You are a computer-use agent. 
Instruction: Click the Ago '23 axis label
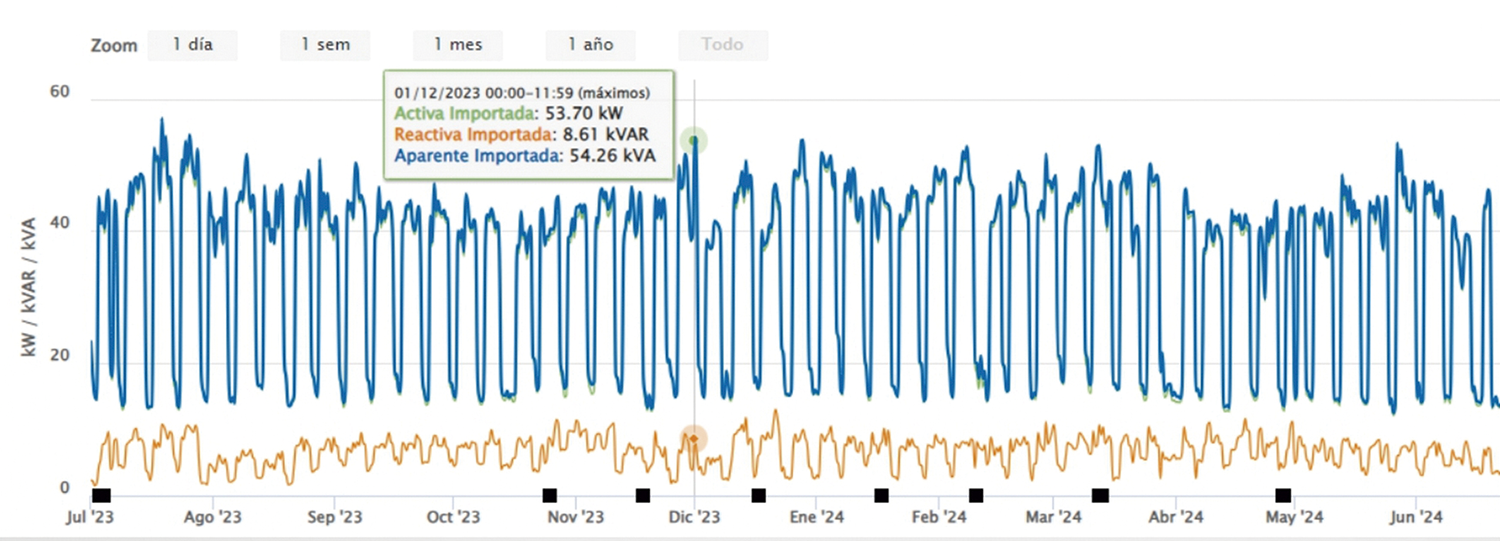tap(215, 517)
